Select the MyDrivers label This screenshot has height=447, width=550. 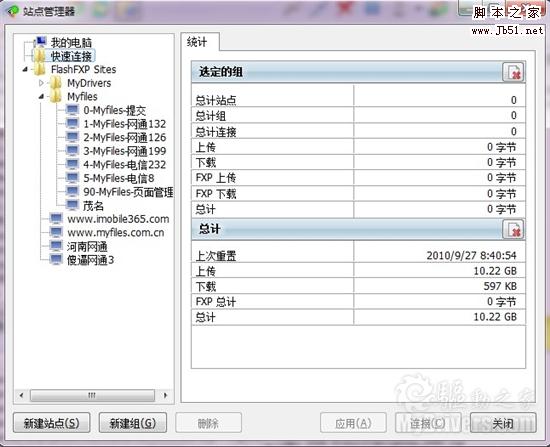tap(89, 83)
